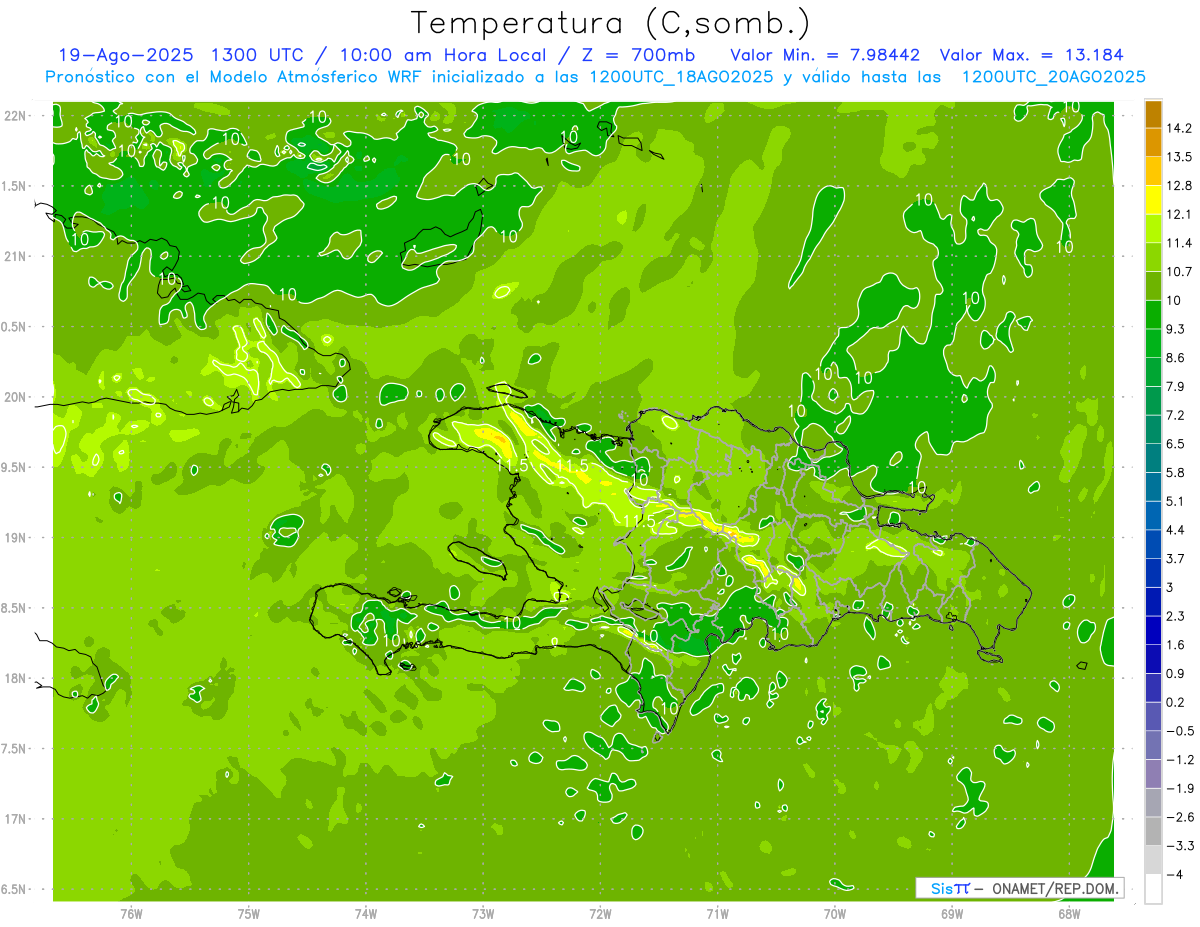Pick the blue swatch between 3.7 and 4.4
1200x927 pixels.
pos(1153,544)
